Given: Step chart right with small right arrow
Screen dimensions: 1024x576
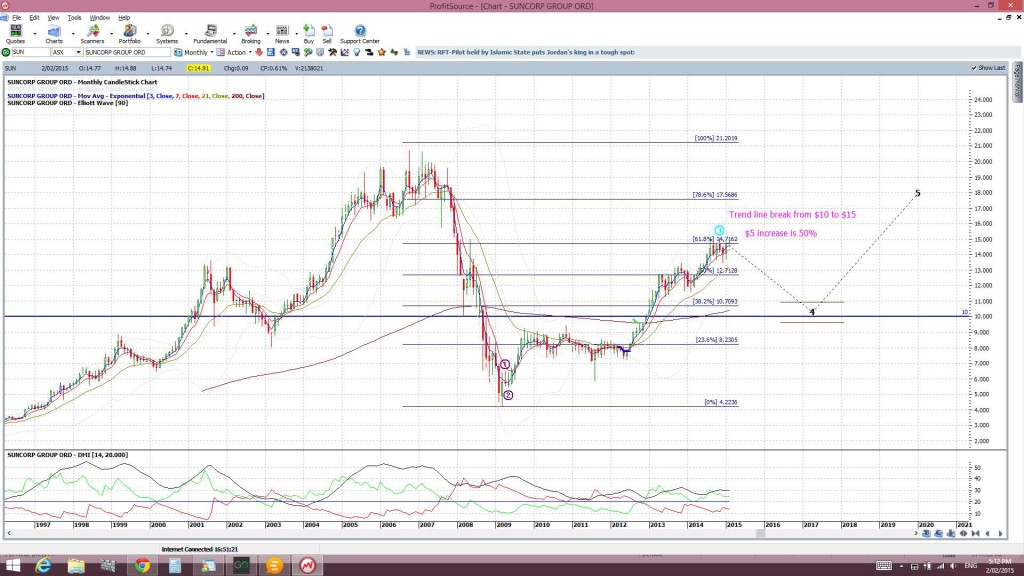Looking at the screenshot, I should 1000,533.
